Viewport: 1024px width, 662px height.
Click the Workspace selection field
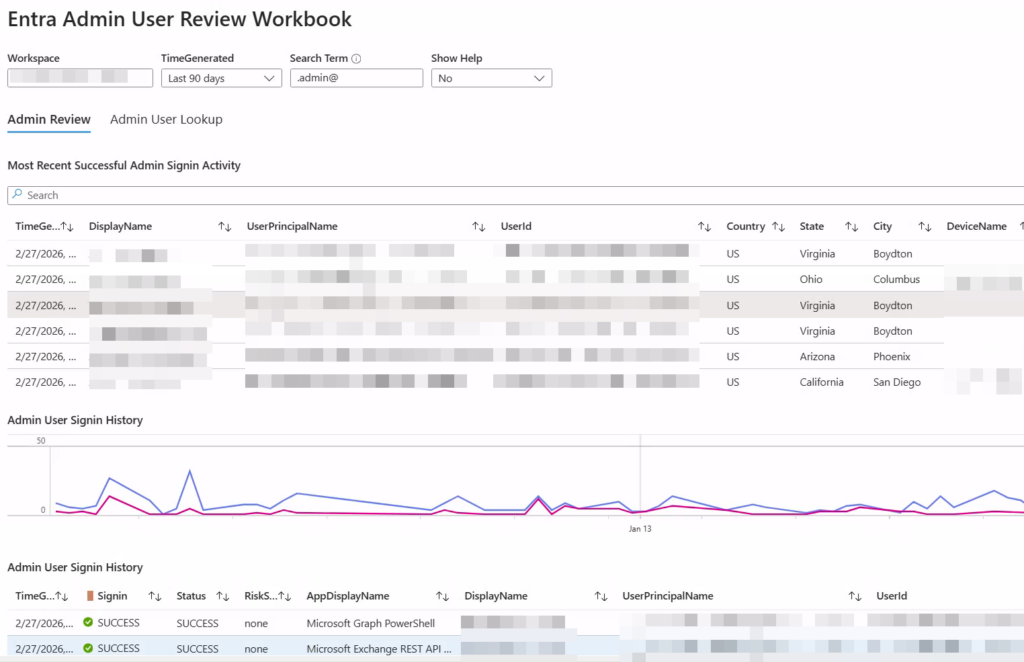tap(80, 78)
